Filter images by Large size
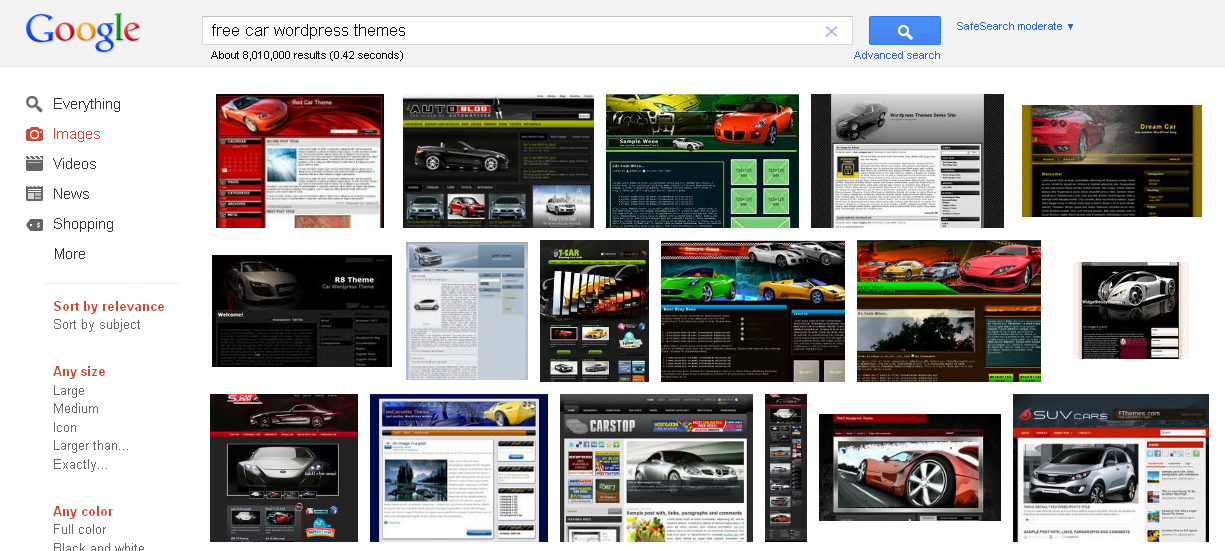1225x551 pixels. pos(69,391)
